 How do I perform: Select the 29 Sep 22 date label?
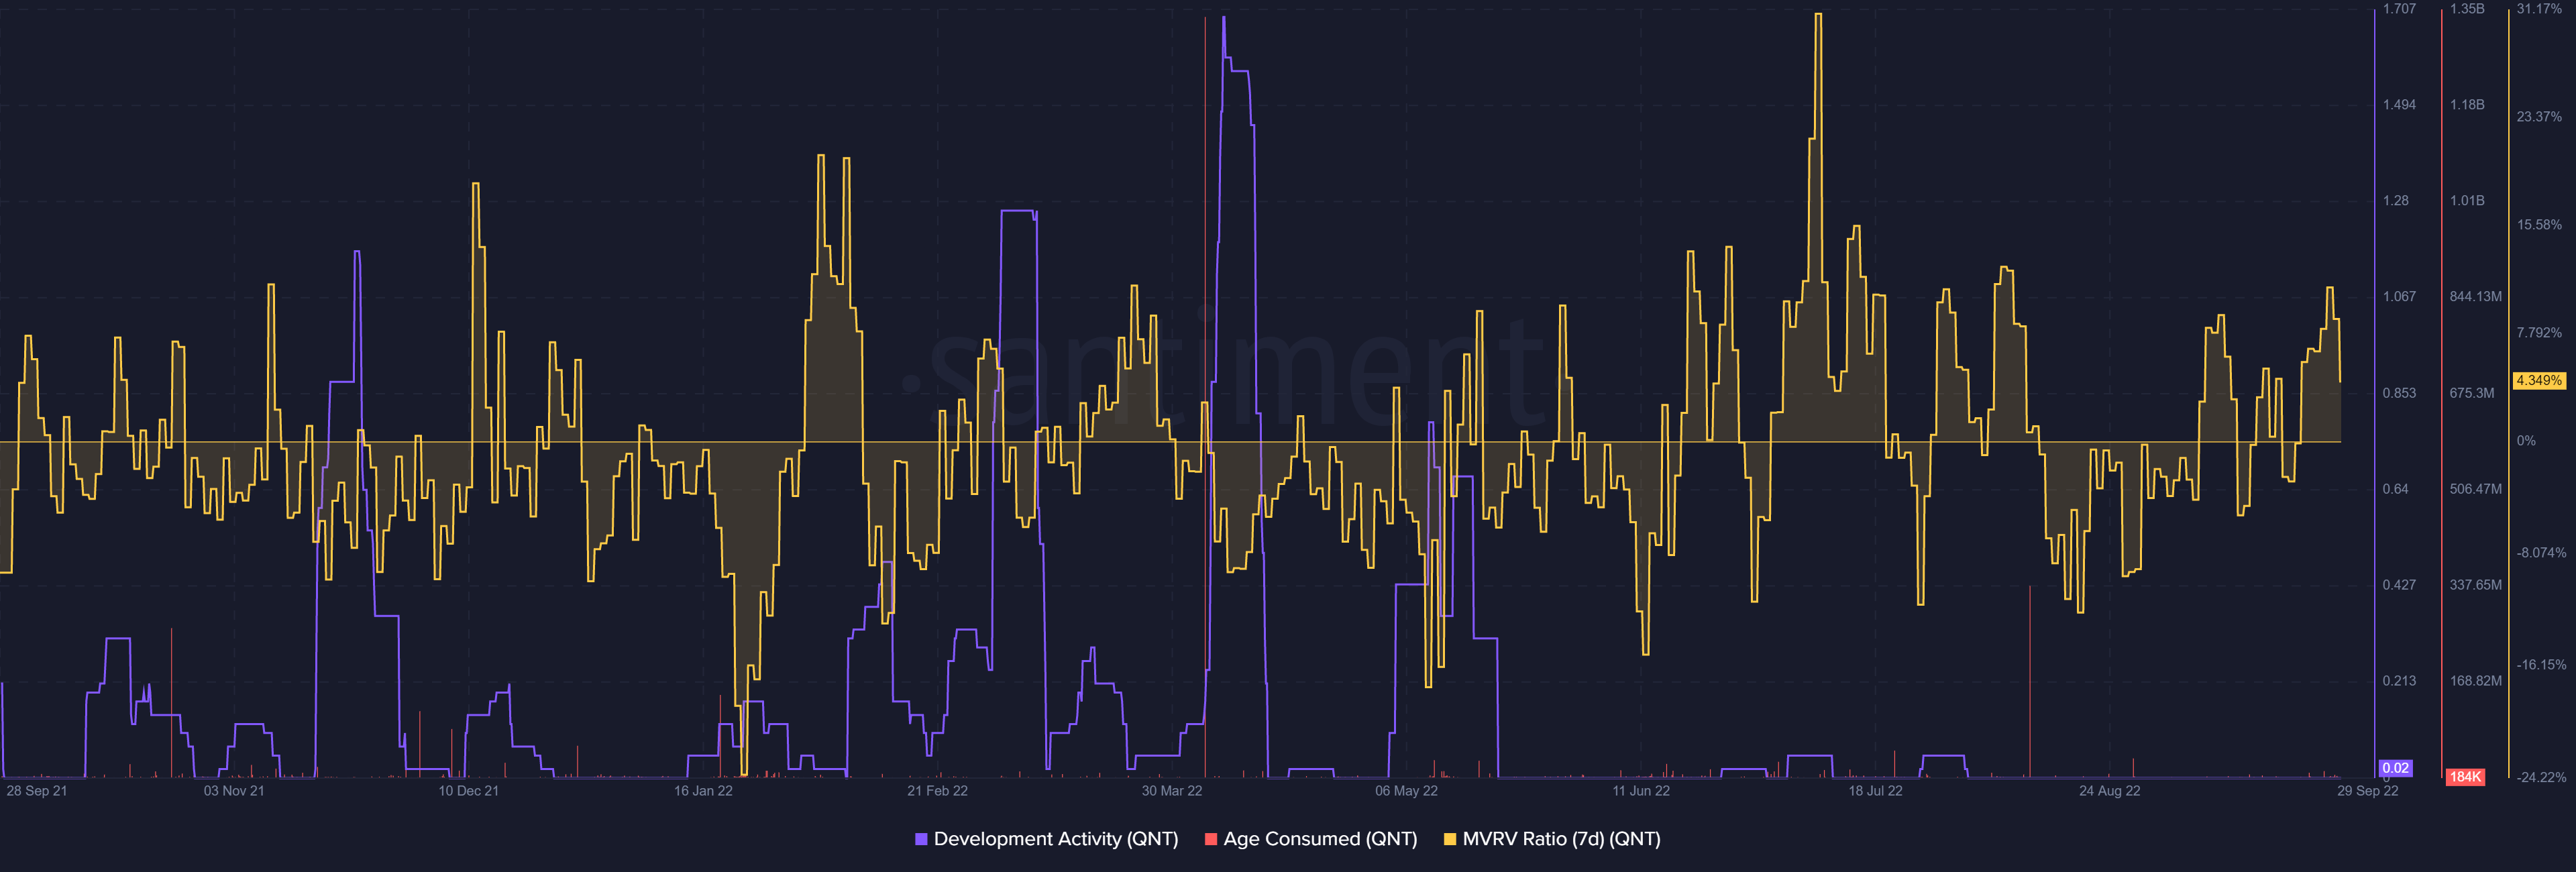point(2367,791)
